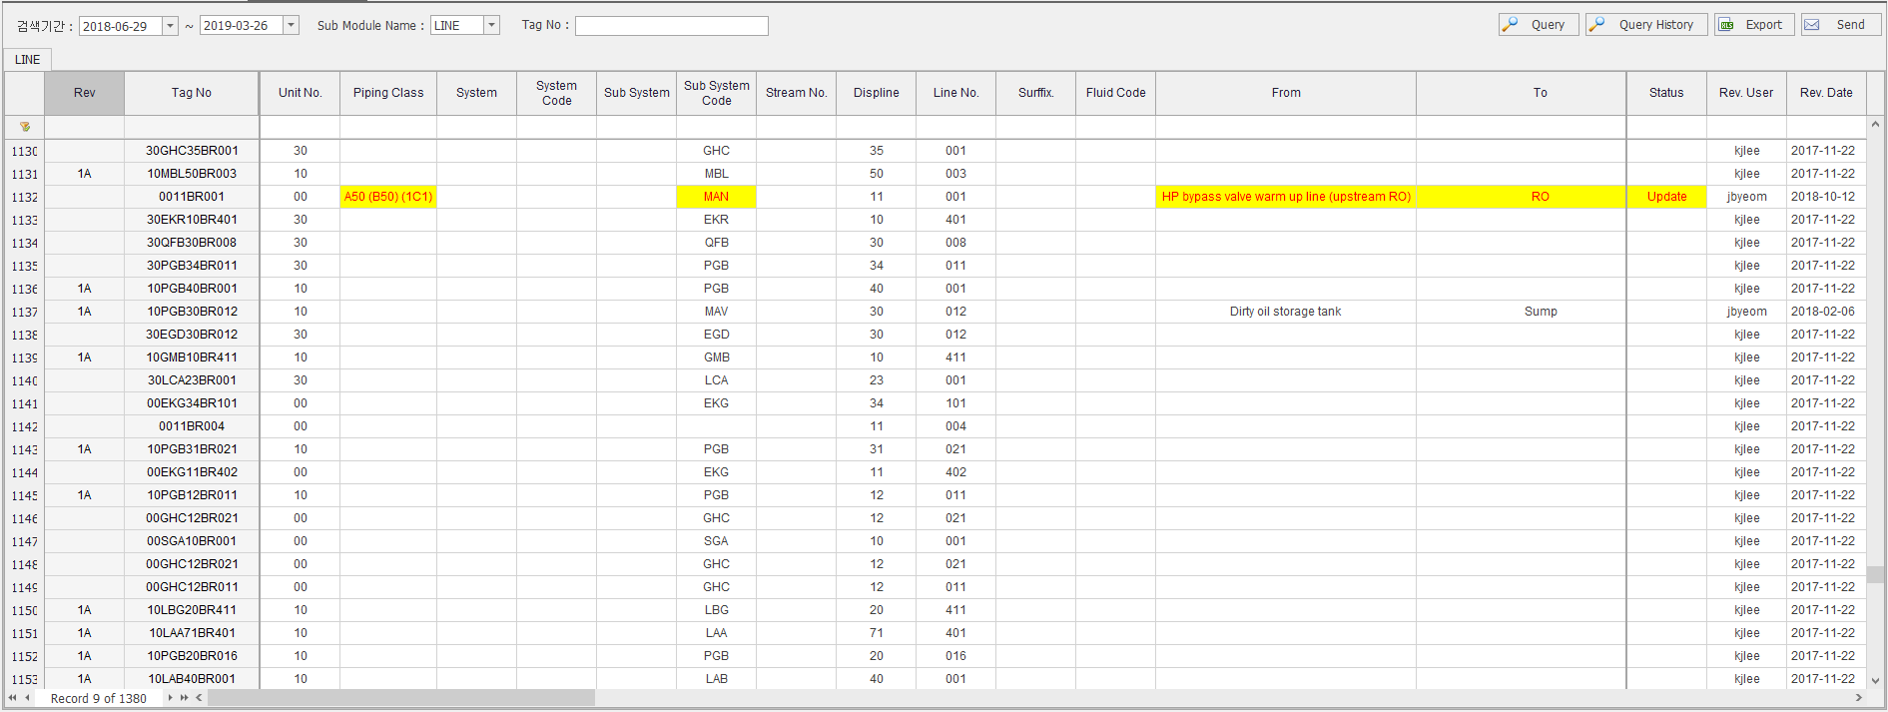Send the list by mail
1888x712 pixels.
(1840, 25)
